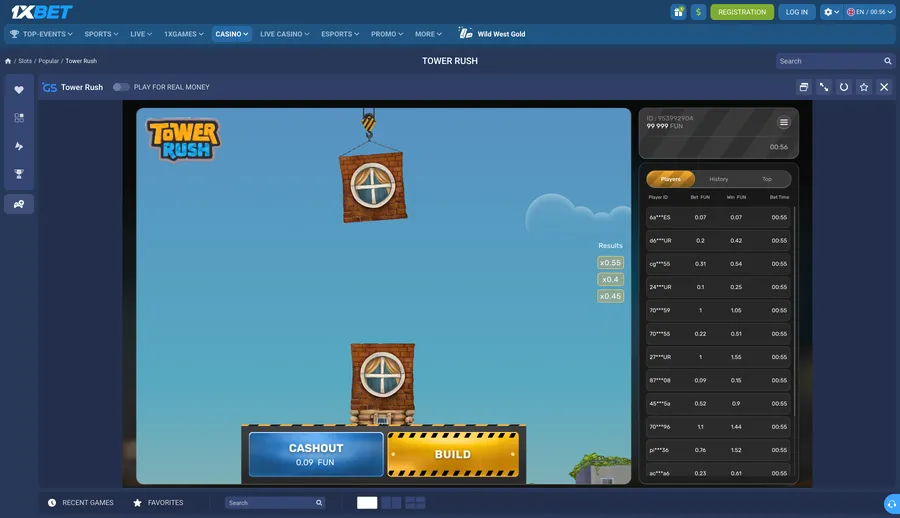This screenshot has height=518, width=900.
Task: Reload the game with the refresh icon
Action: 844,87
